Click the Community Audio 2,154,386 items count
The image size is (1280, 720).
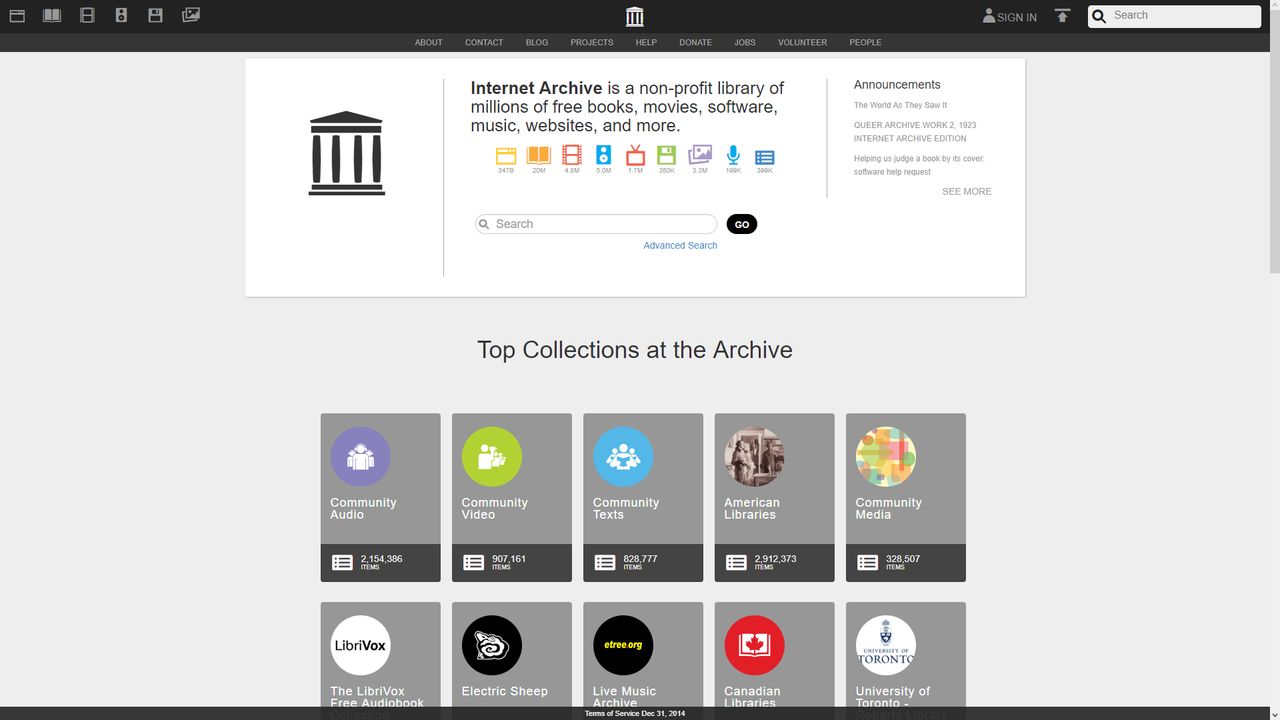click(x=381, y=562)
